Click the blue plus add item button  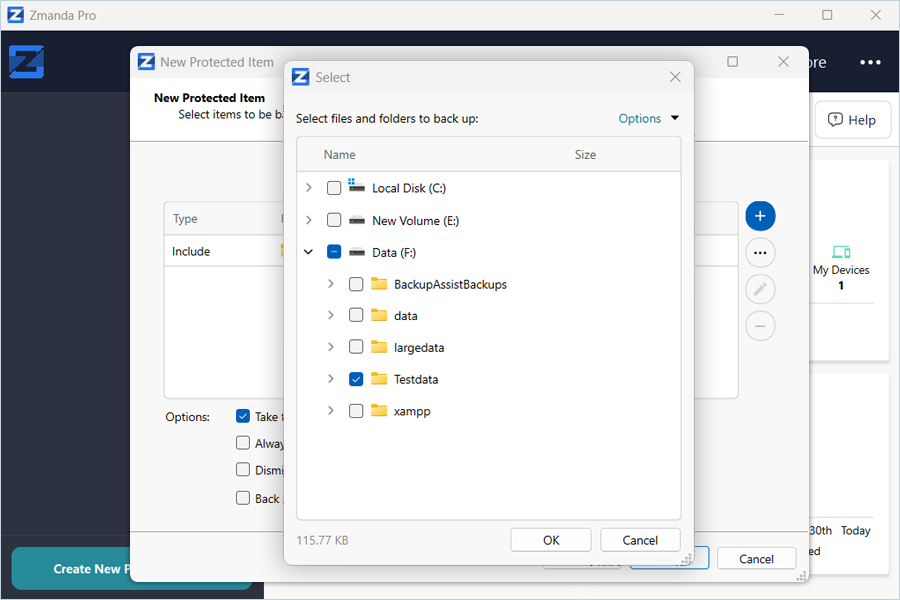coord(760,216)
